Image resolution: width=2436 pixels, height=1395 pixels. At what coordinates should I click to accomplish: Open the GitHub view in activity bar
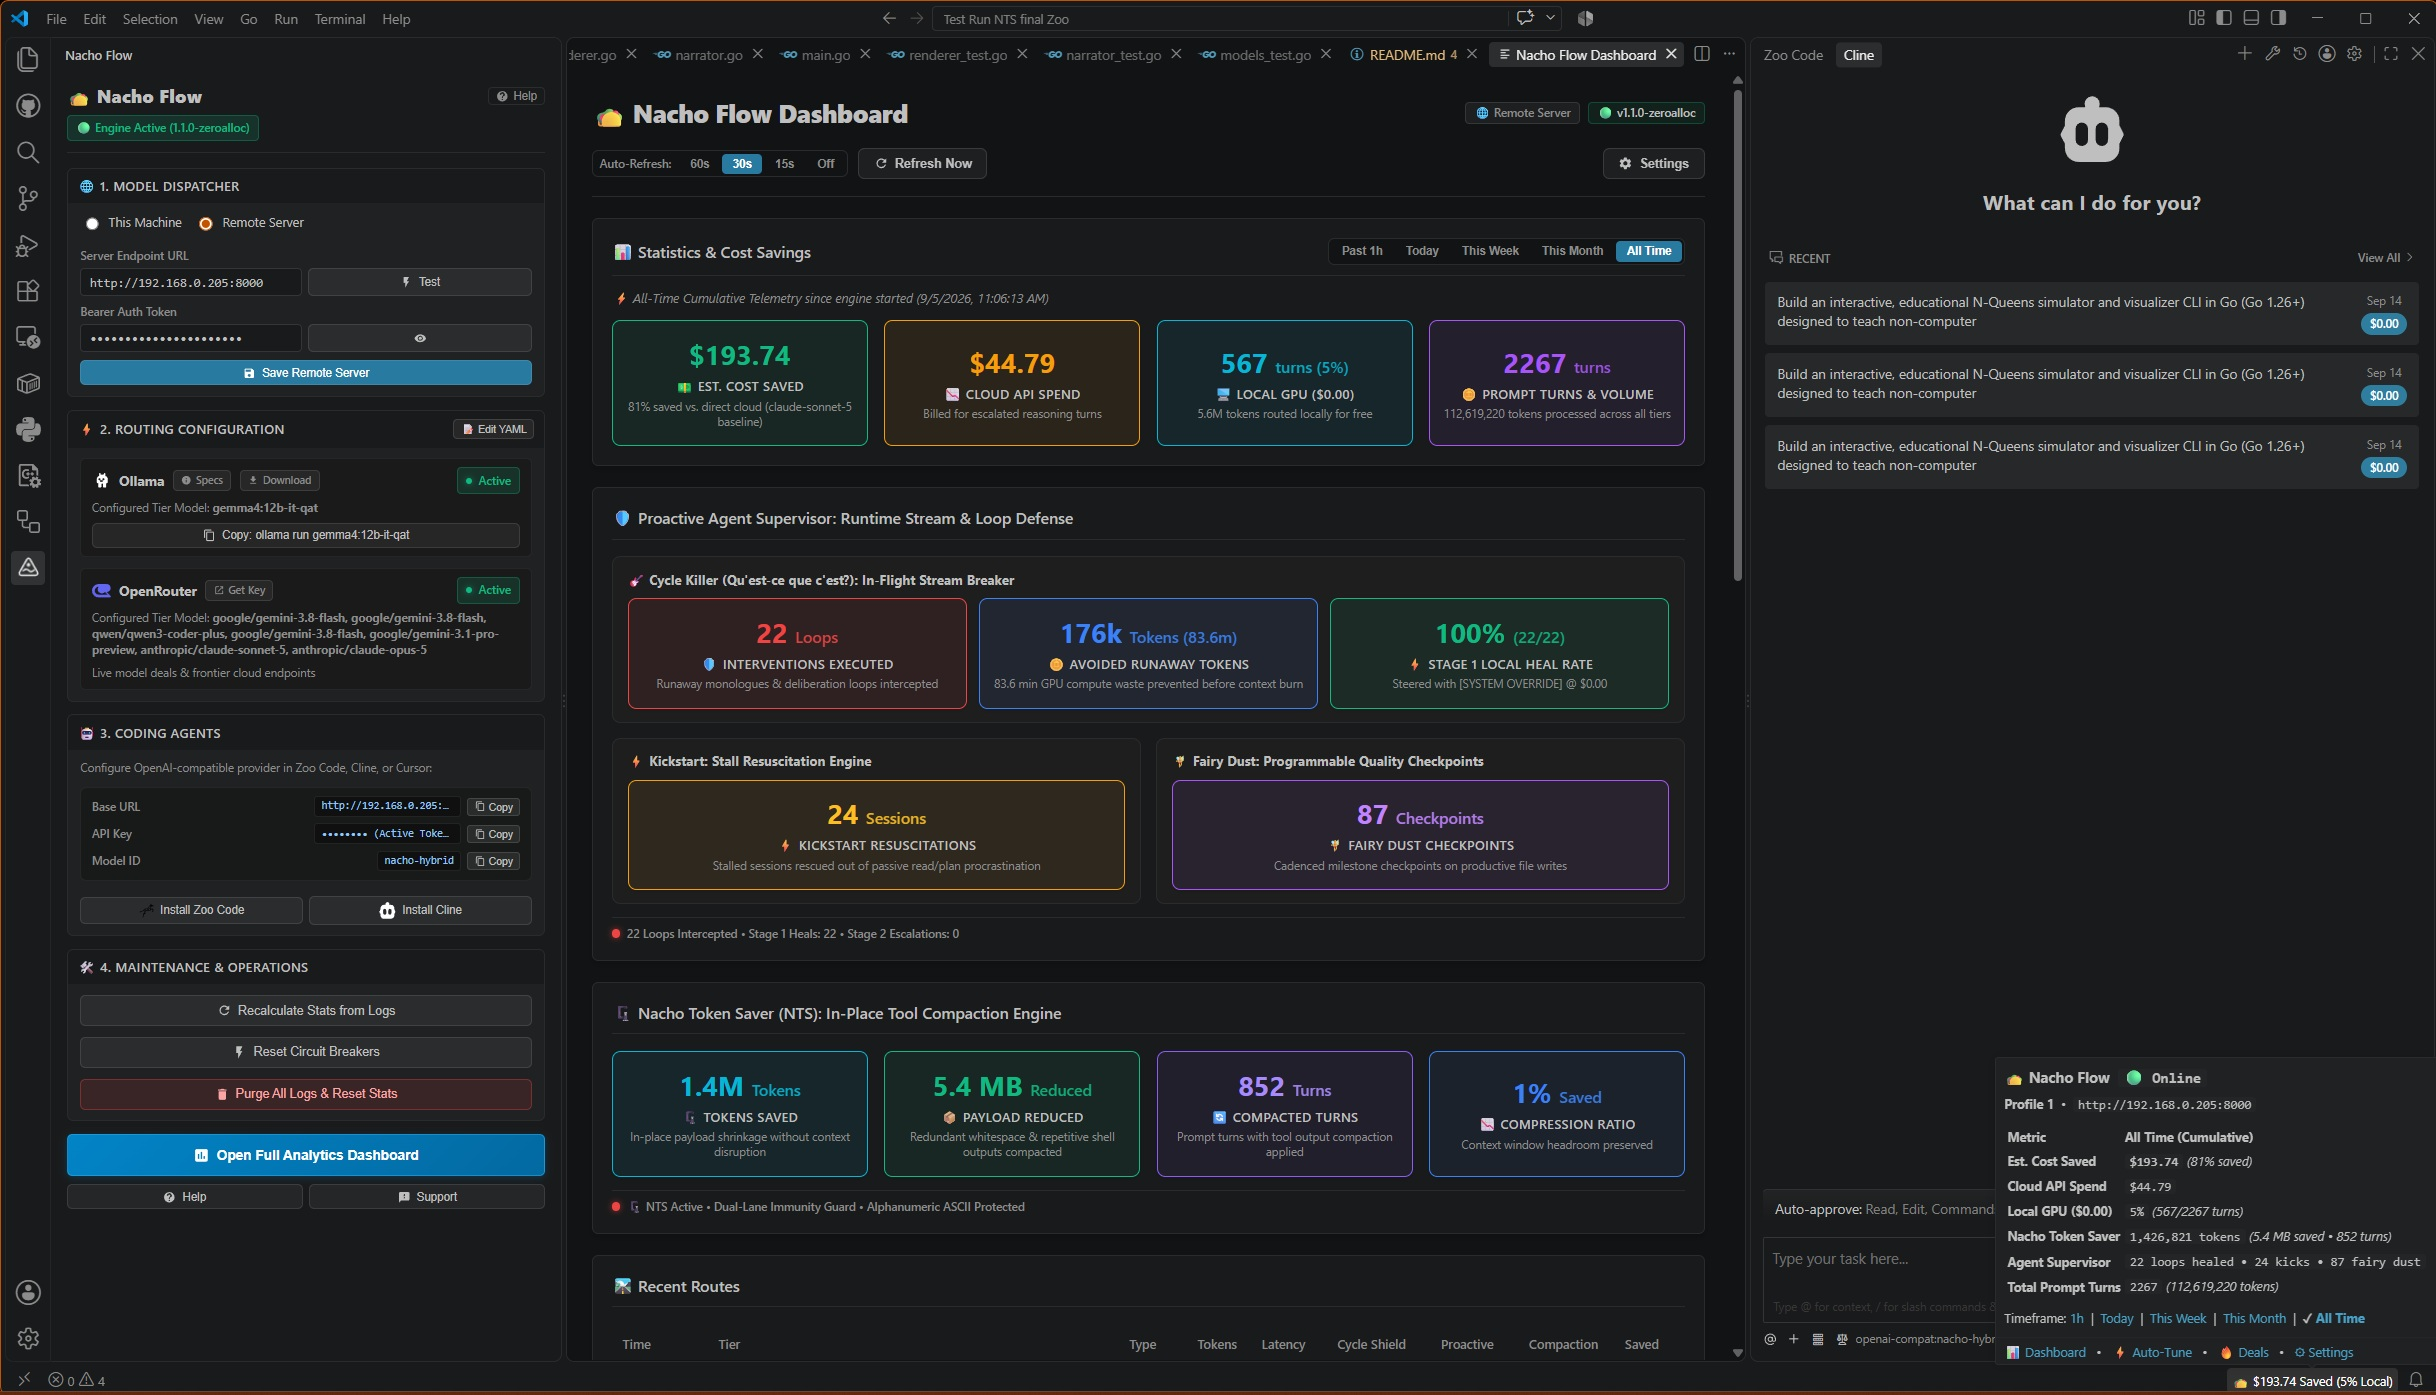tap(28, 105)
